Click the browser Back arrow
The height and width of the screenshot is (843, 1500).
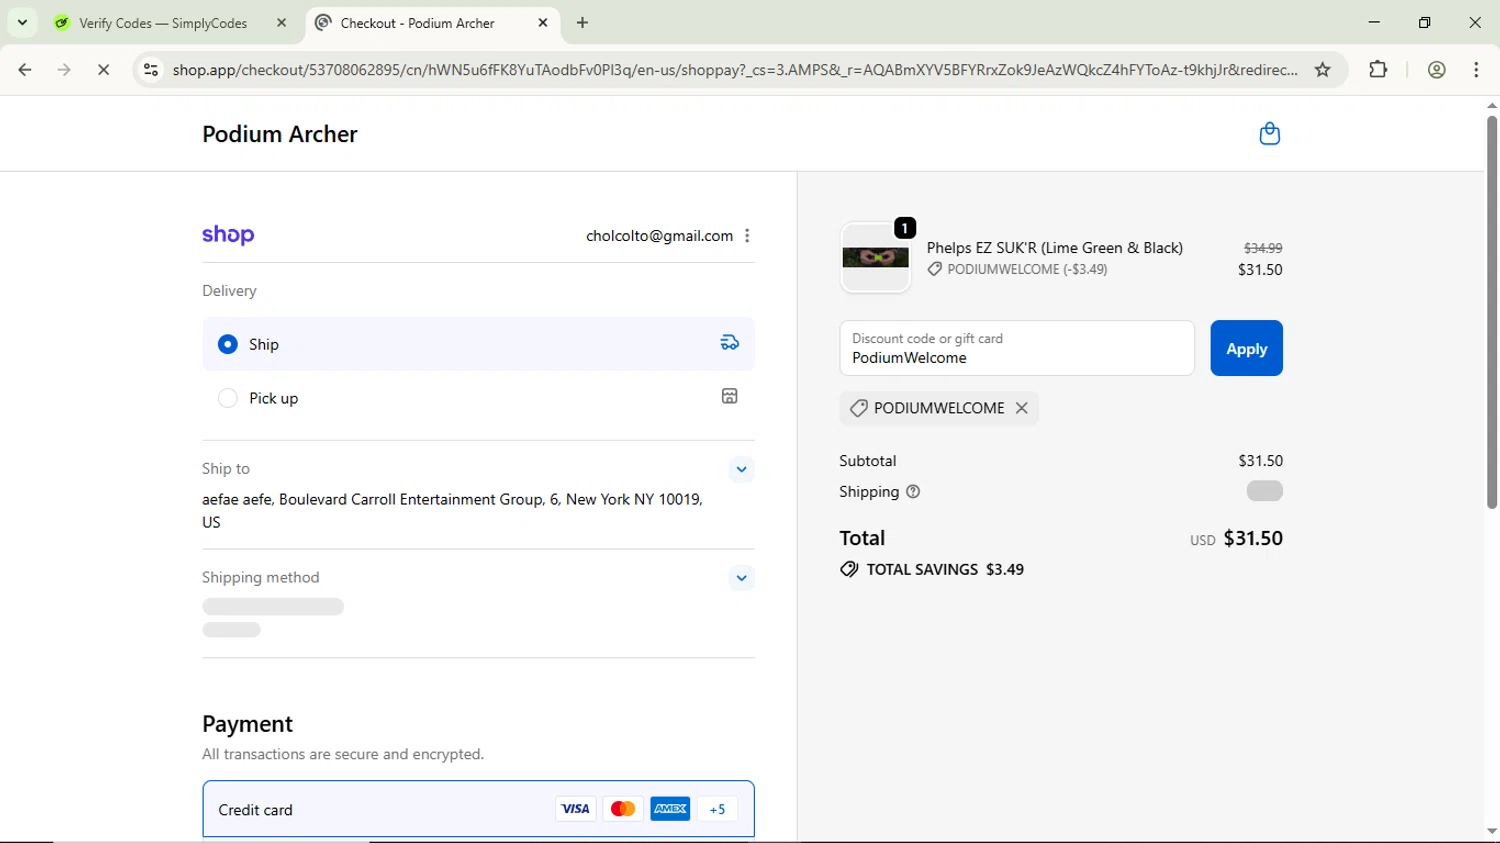click(x=25, y=70)
